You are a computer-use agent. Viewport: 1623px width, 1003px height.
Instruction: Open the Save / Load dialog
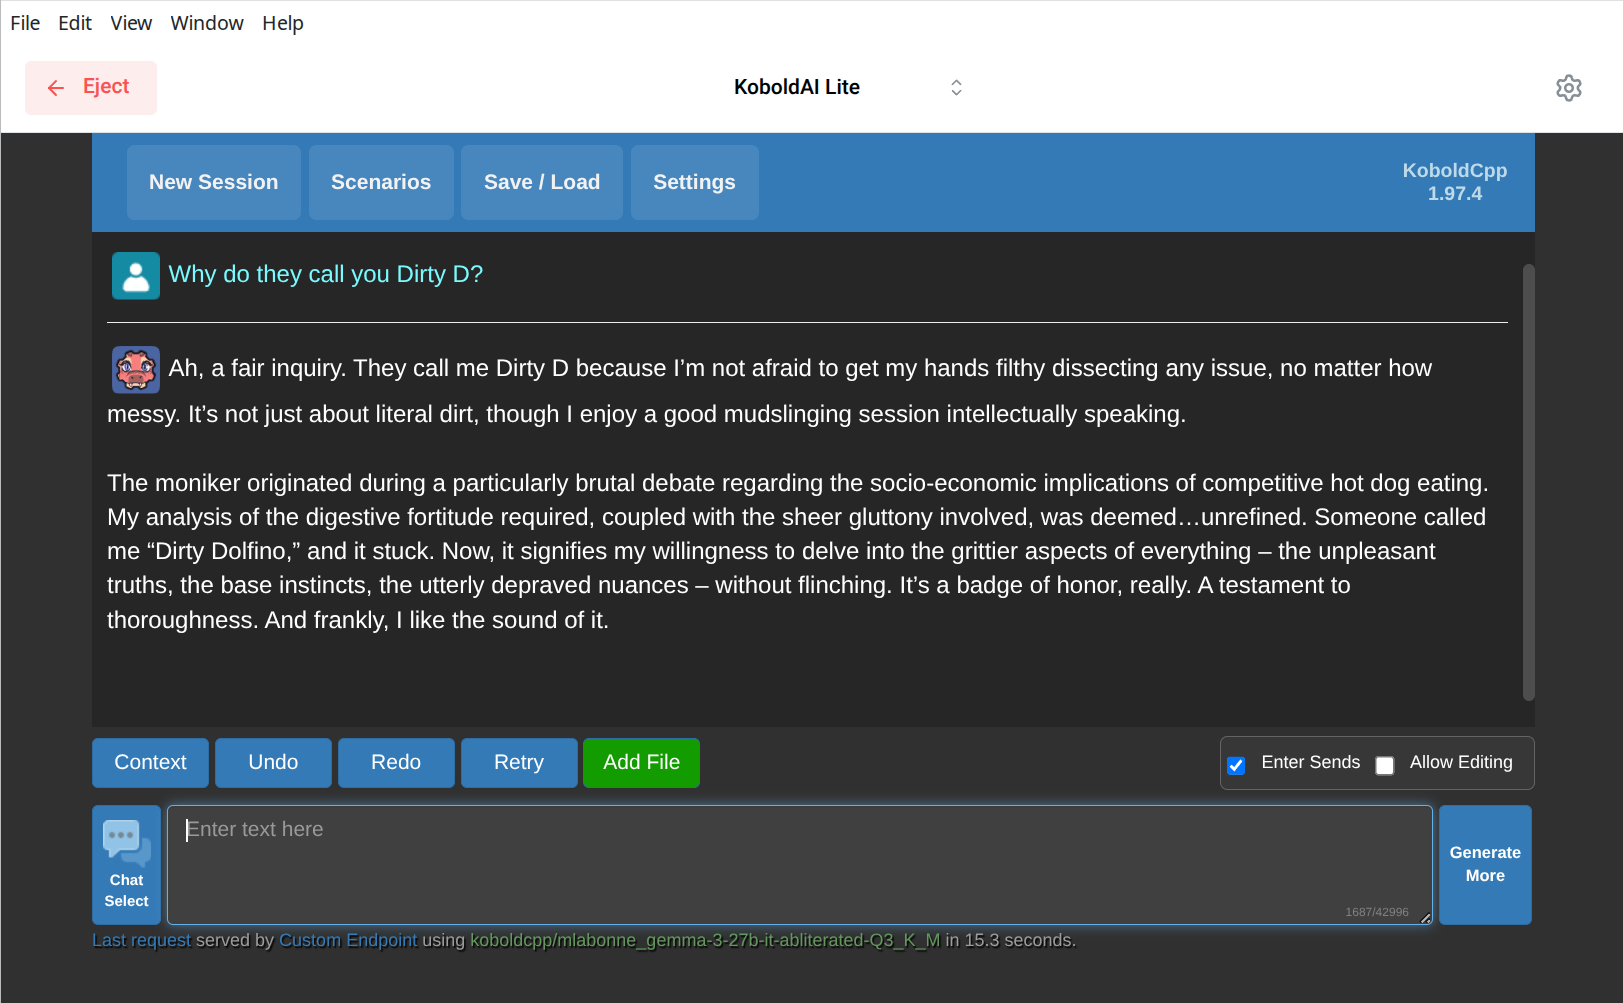542,182
